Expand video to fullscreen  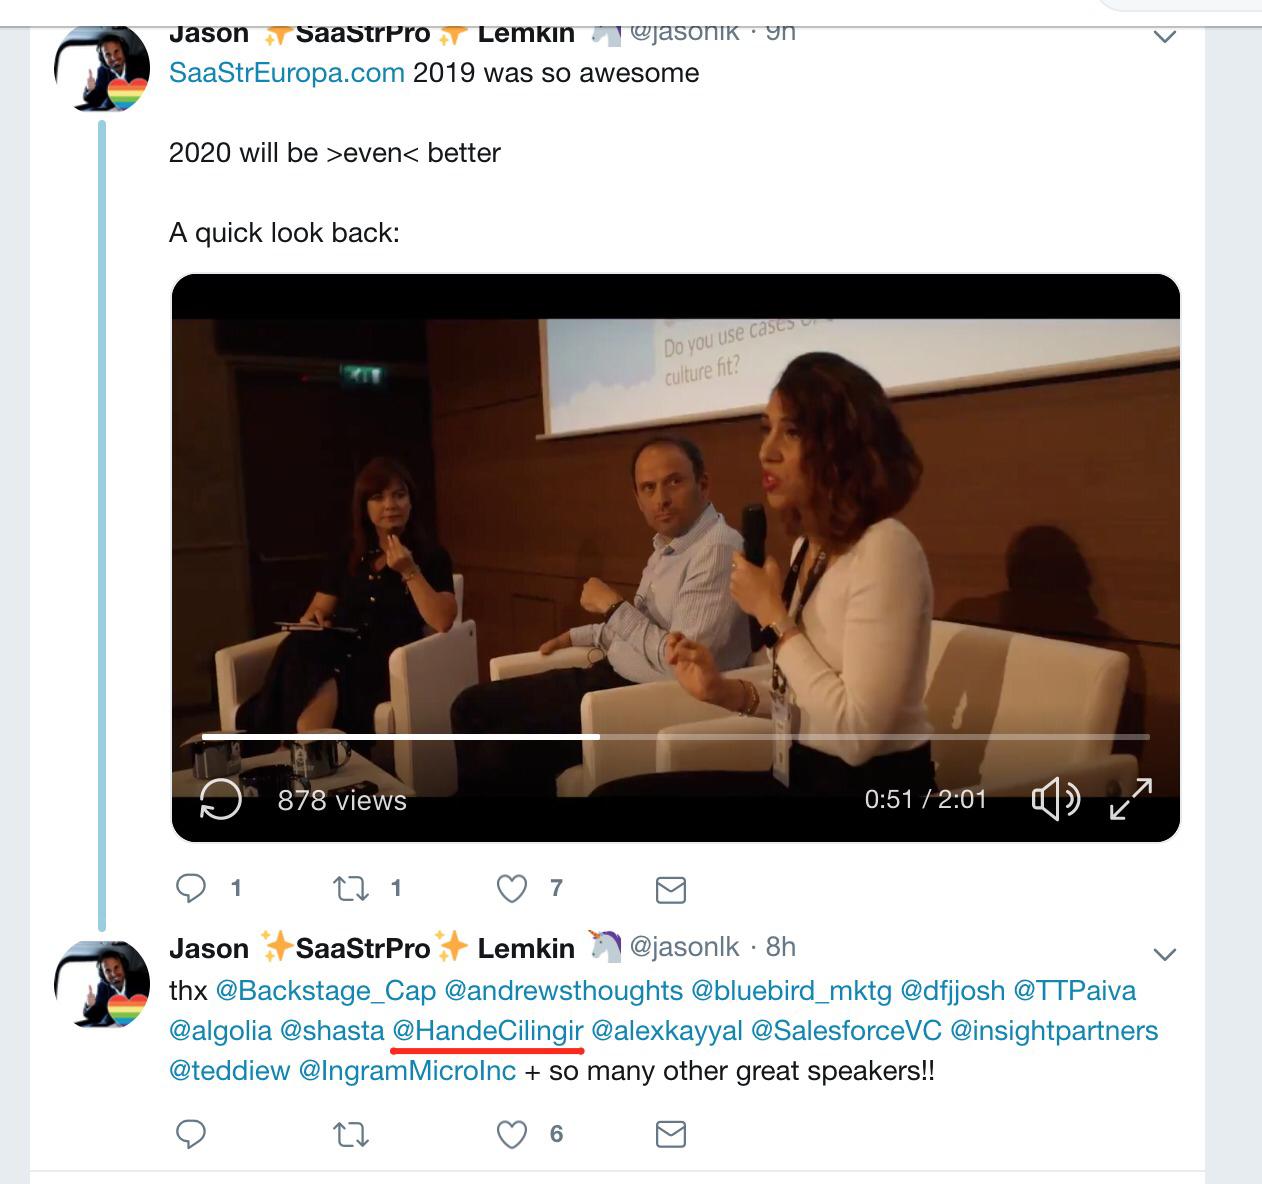tap(1131, 799)
